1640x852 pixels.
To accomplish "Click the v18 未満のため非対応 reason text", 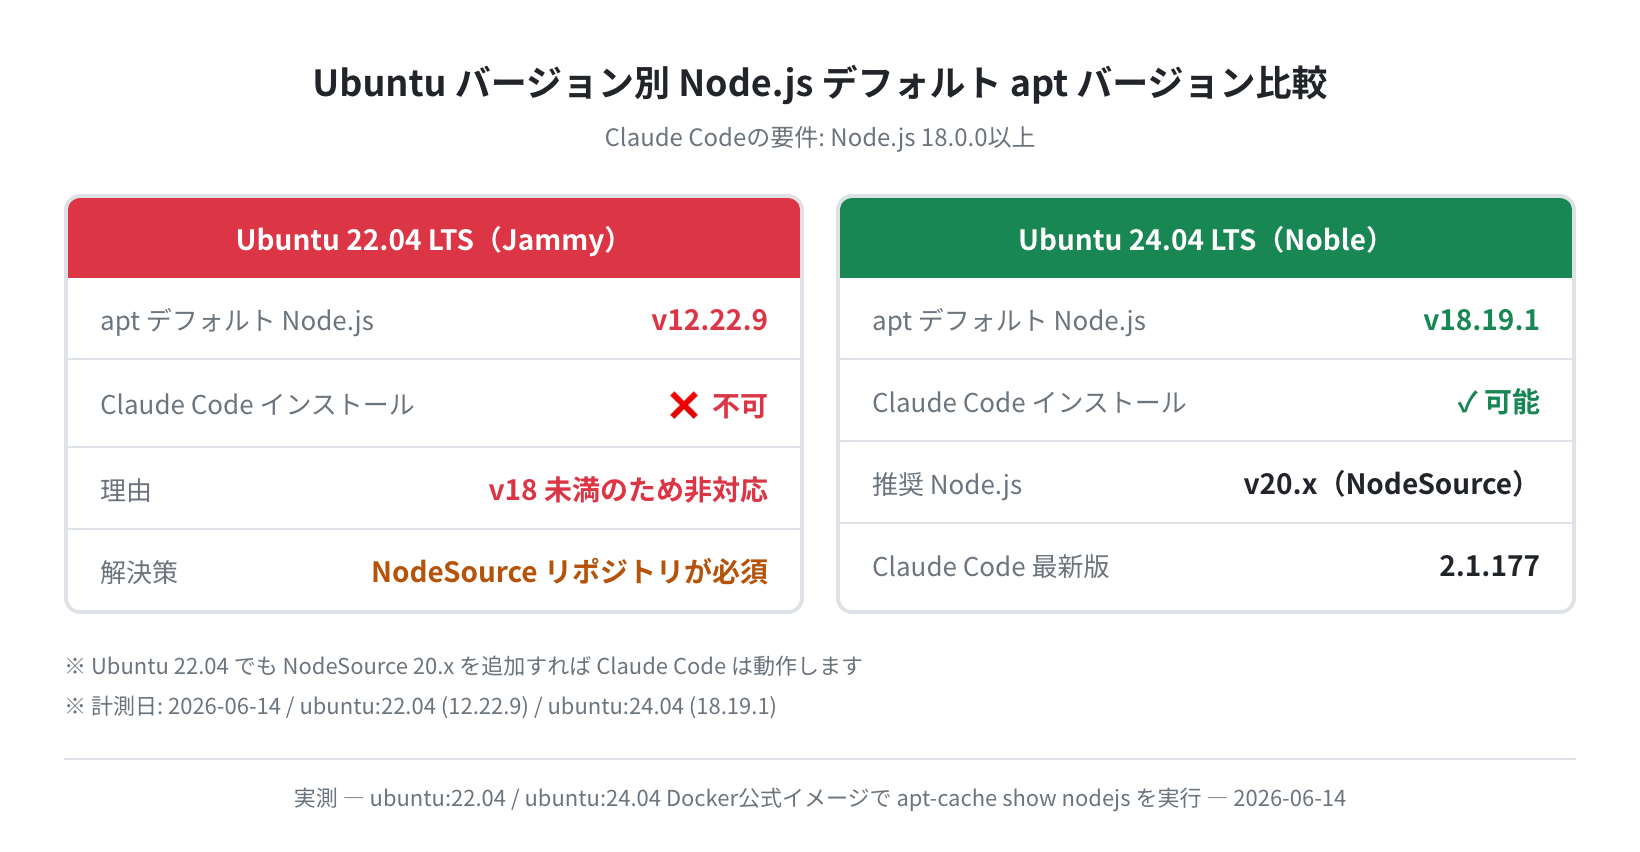I will [628, 490].
